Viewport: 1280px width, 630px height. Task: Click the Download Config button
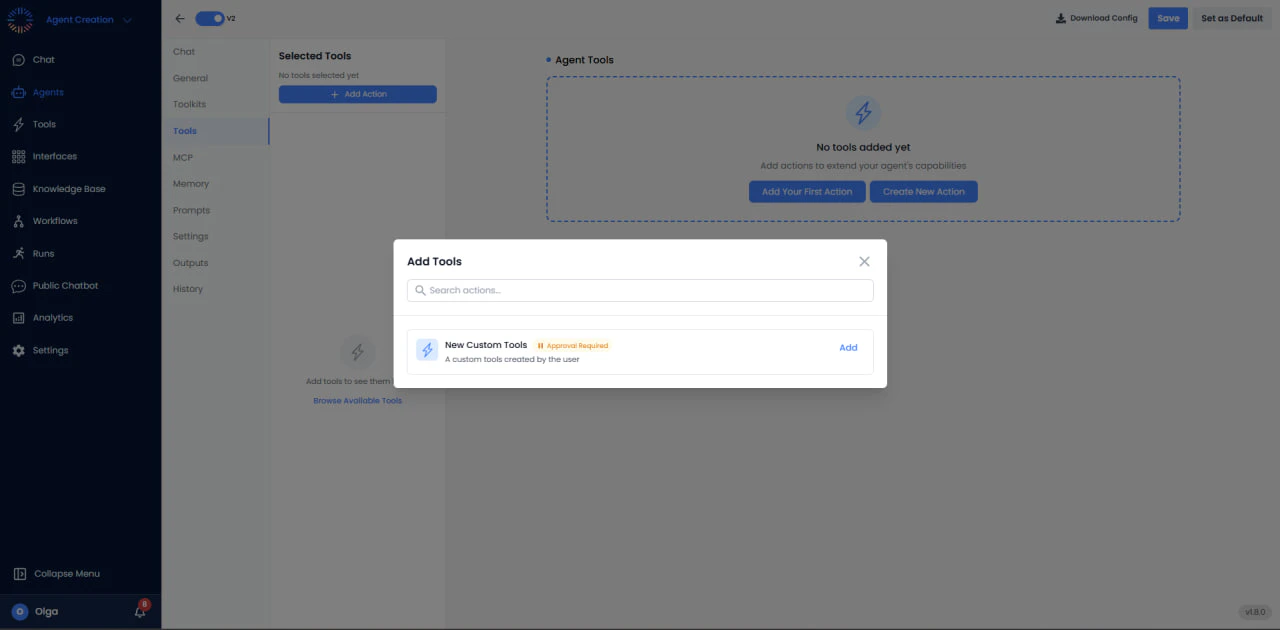(1096, 17)
